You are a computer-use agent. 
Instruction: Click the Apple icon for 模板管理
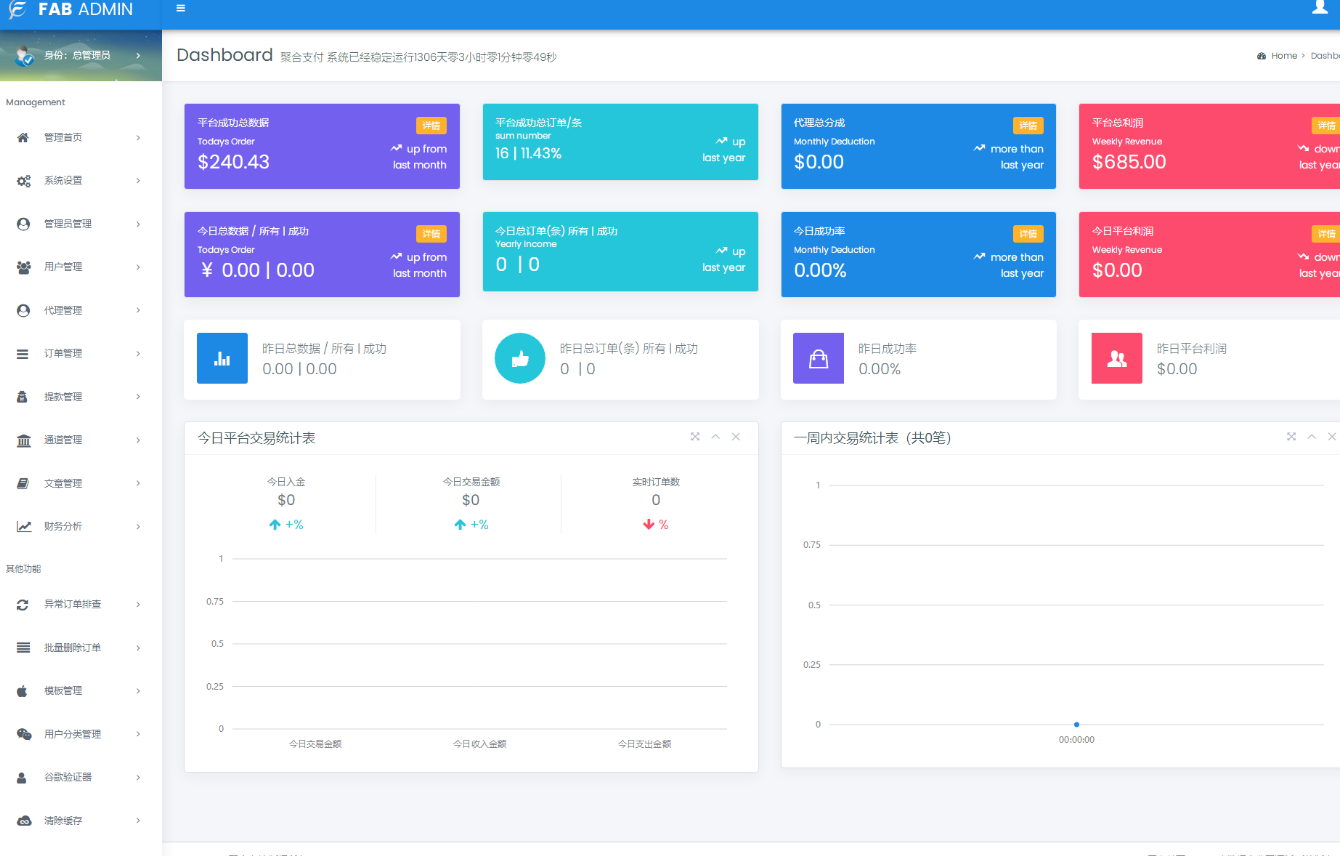[22, 691]
